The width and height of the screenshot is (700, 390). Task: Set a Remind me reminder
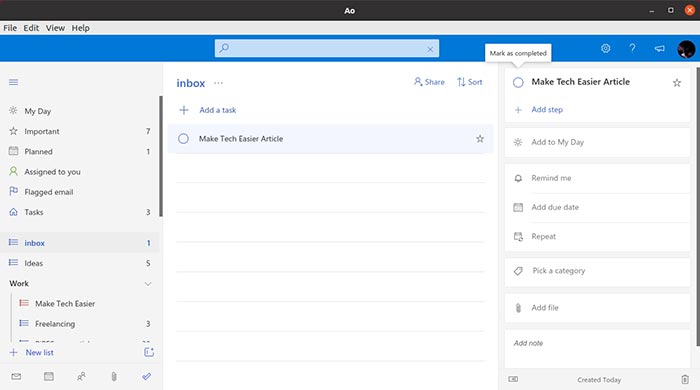coord(597,178)
